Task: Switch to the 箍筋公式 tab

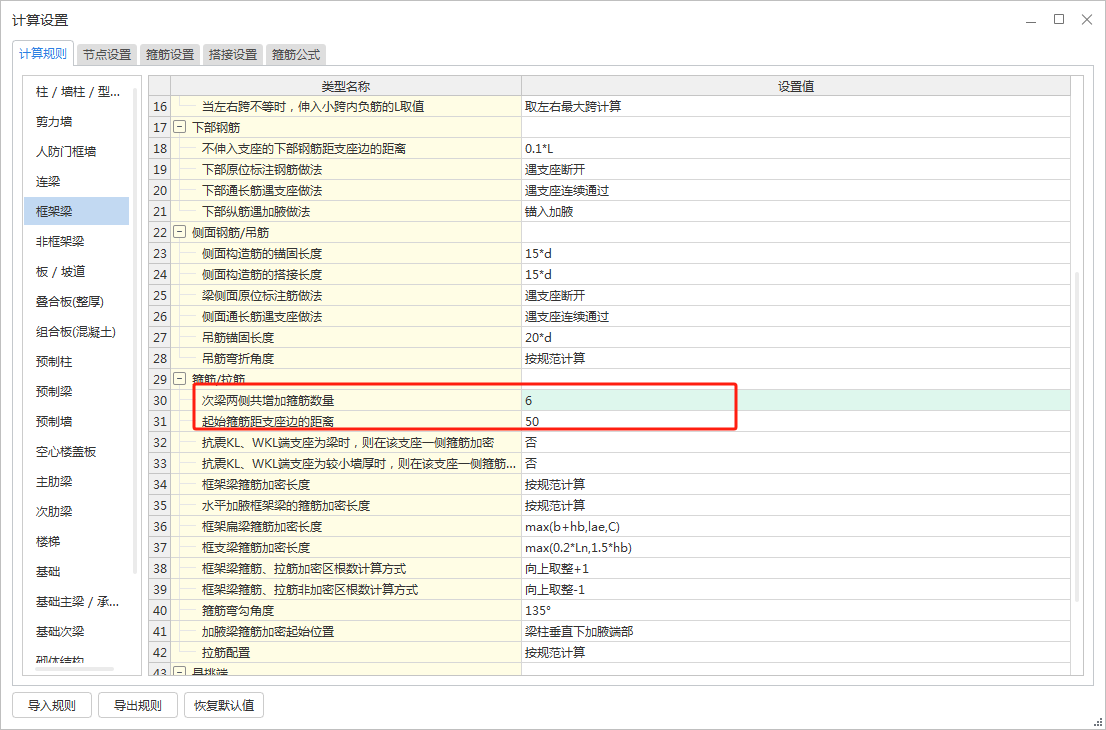Action: pyautogui.click(x=296, y=54)
